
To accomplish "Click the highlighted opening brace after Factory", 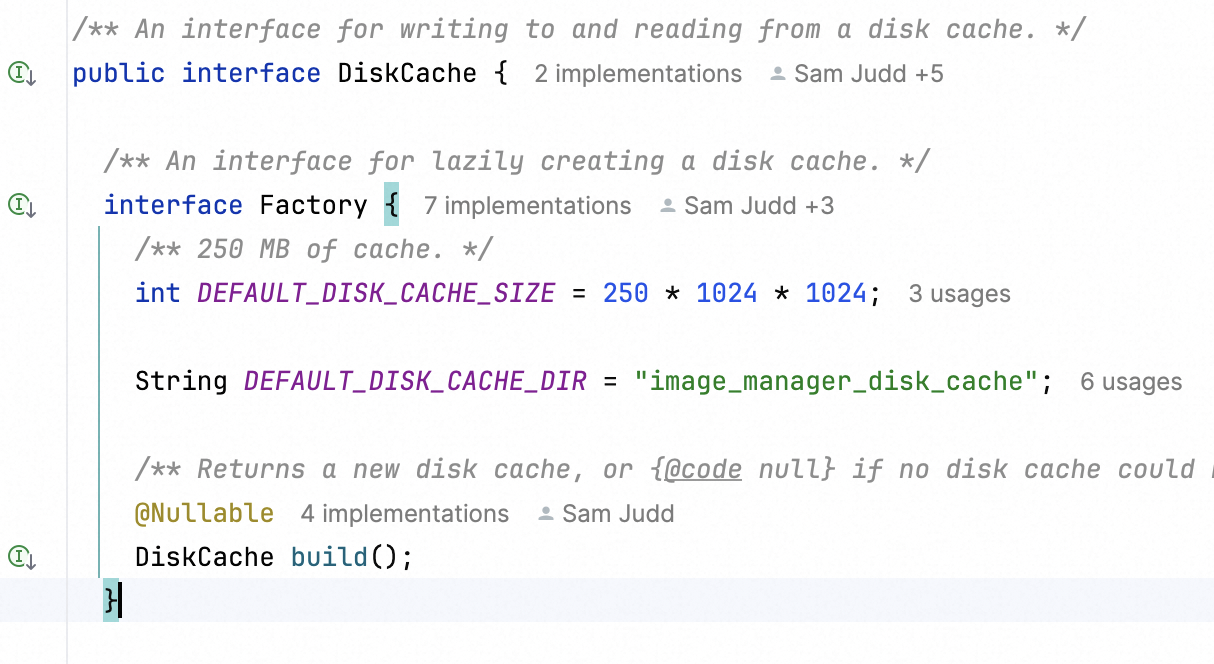I will (x=391, y=206).
